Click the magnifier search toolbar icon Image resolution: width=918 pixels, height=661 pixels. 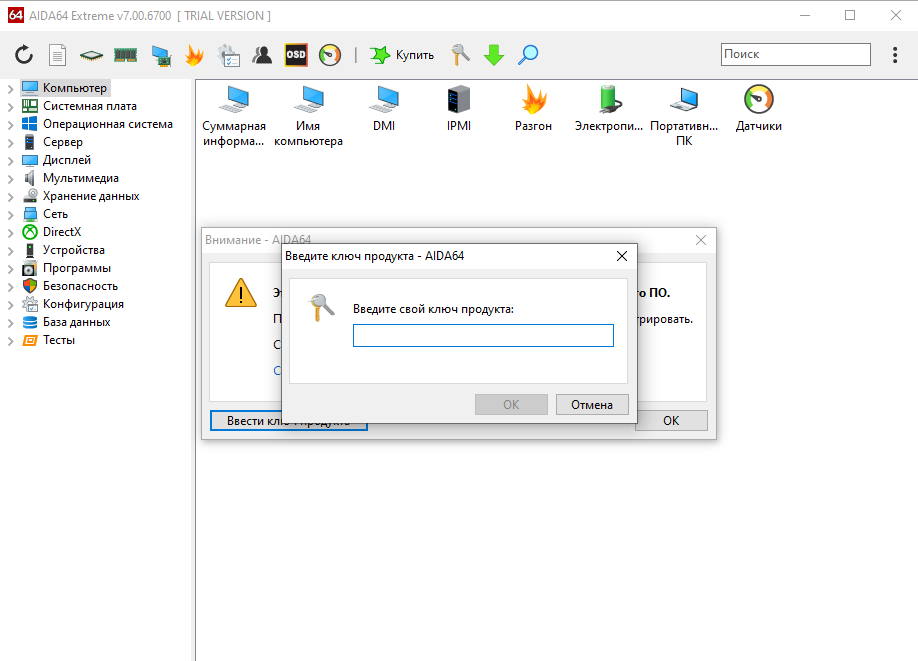point(528,55)
